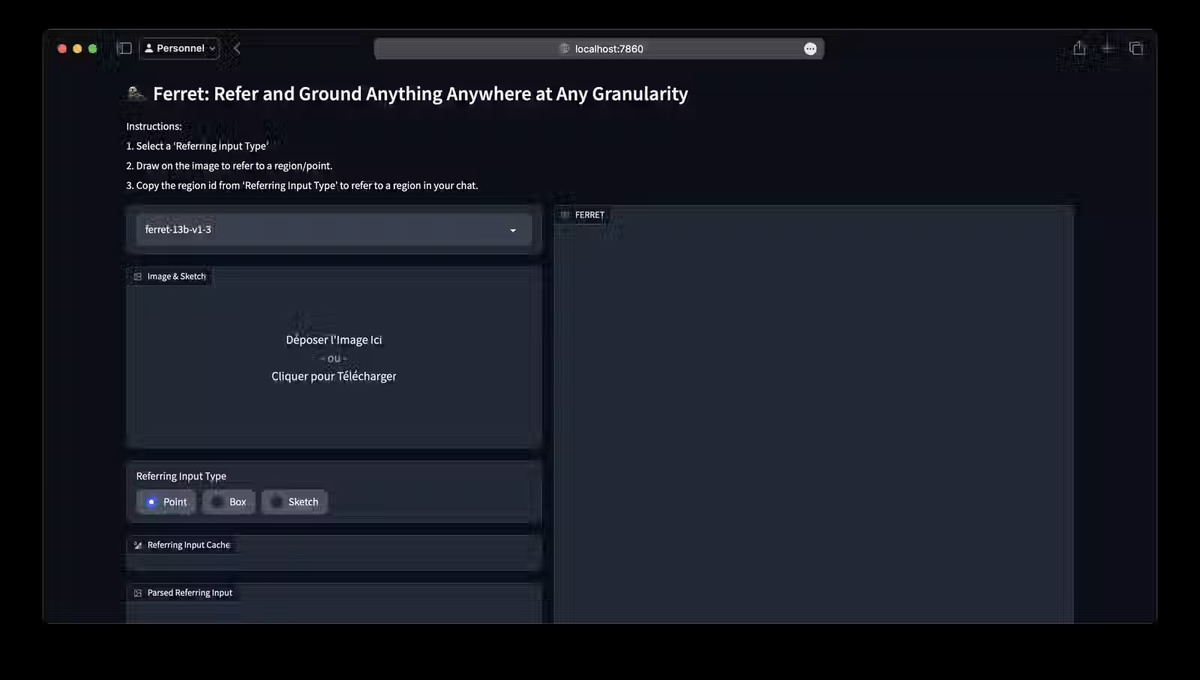The width and height of the screenshot is (1200, 680).
Task: Click the Parsed Referring Input icon
Action: pos(138,593)
